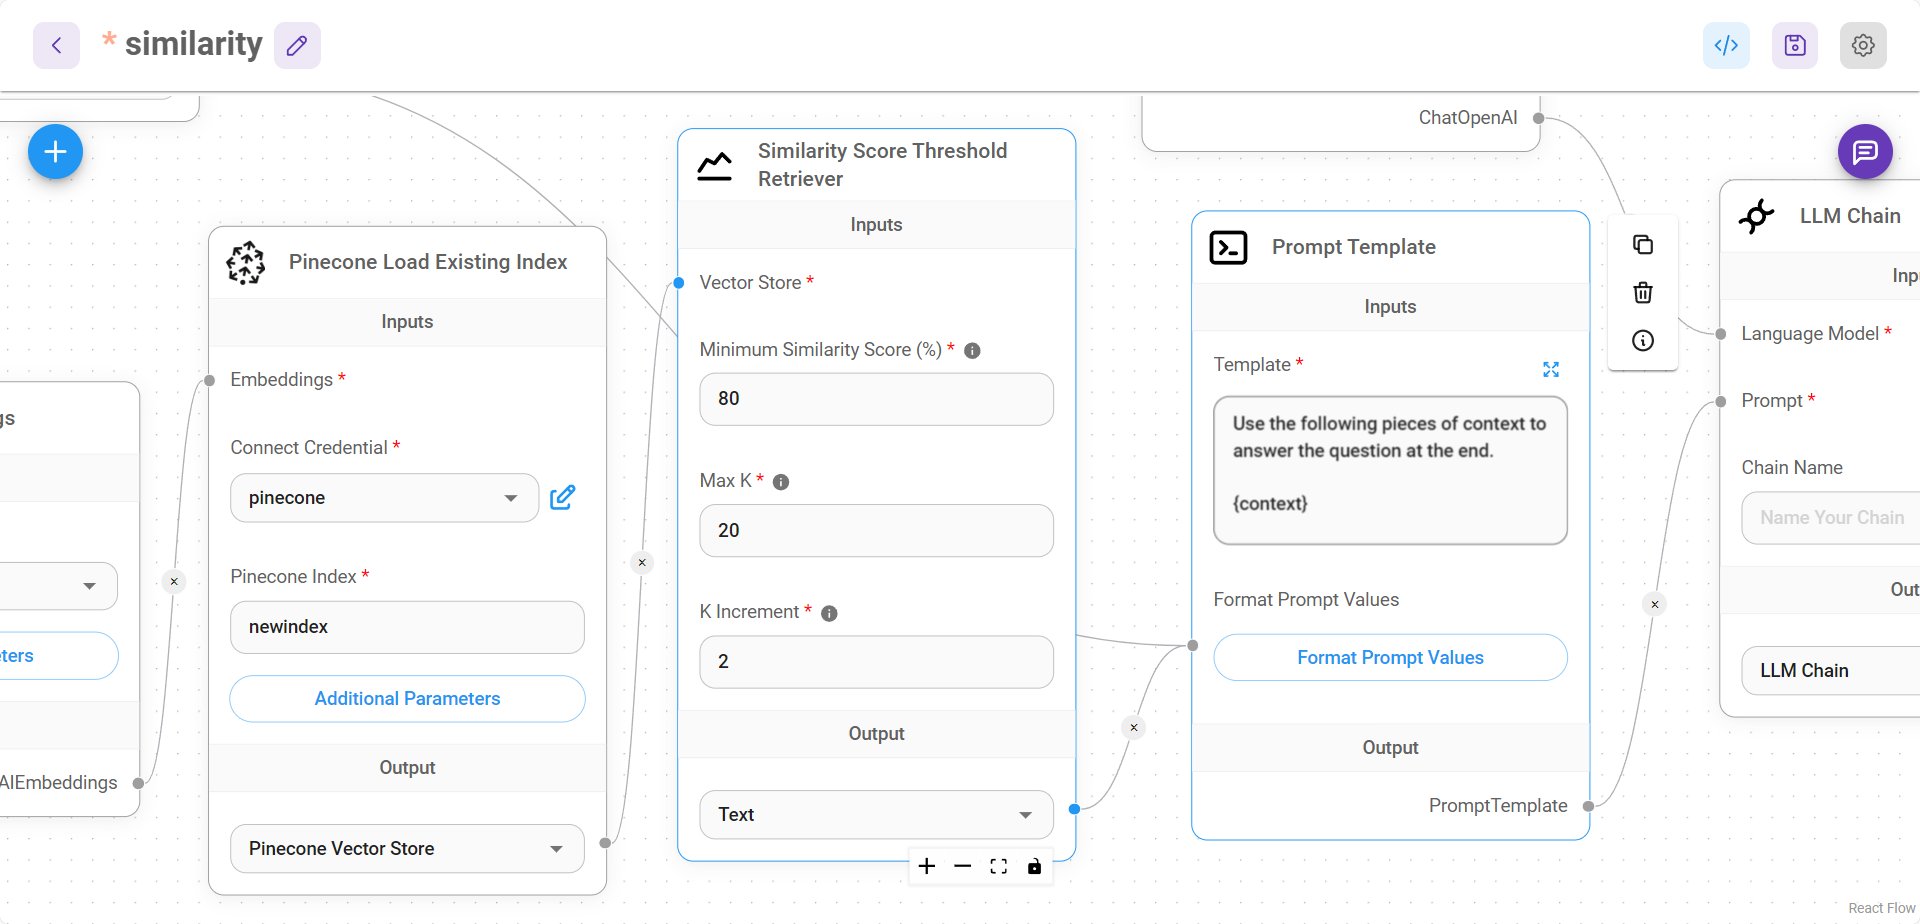The width and height of the screenshot is (1920, 924).
Task: Click the Format Prompt Values button
Action: click(1390, 658)
